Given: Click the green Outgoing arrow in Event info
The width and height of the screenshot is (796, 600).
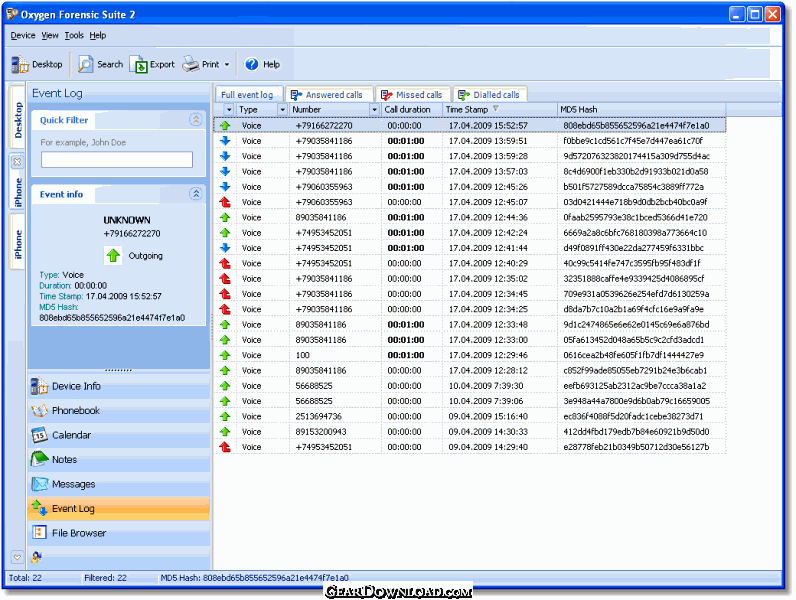Looking at the screenshot, I should click(113, 255).
